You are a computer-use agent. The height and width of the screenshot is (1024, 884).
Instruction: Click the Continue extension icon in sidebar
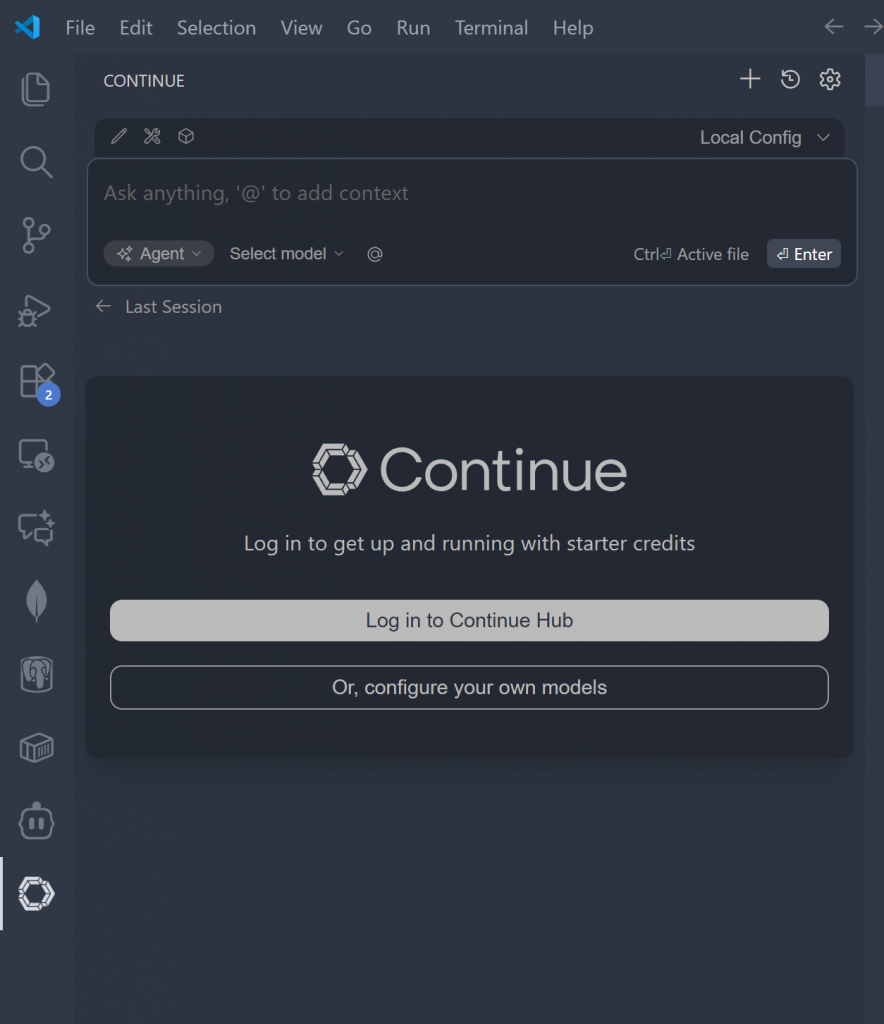(x=36, y=894)
